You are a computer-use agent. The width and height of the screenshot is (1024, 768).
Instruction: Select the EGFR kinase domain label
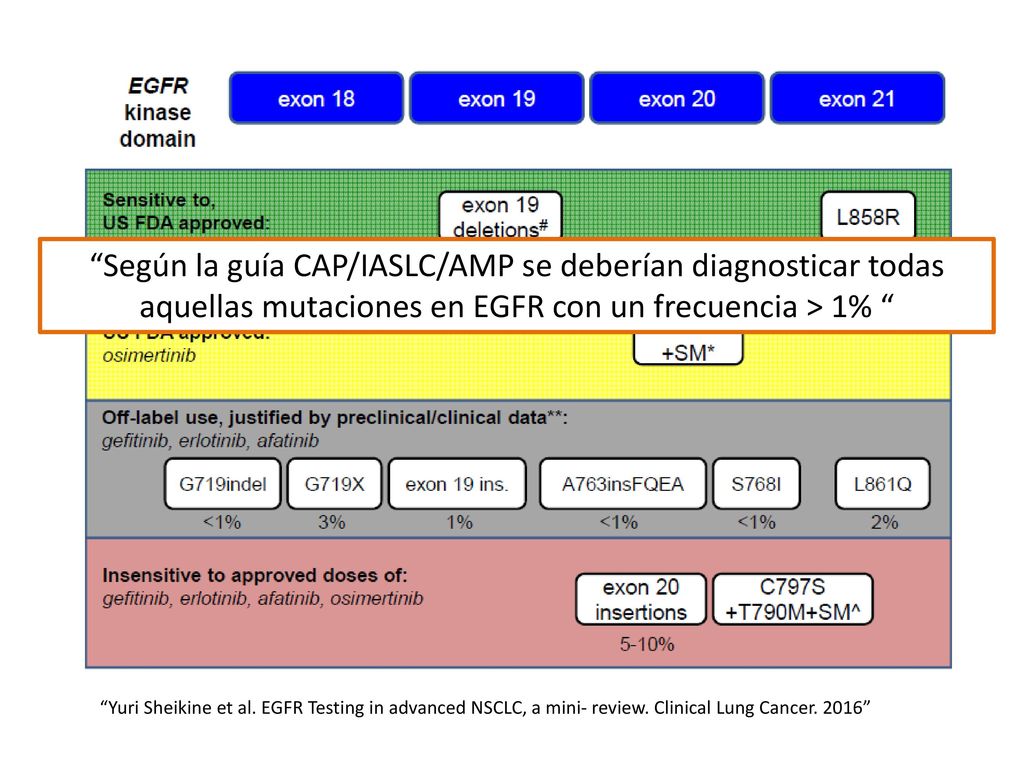[x=157, y=112]
